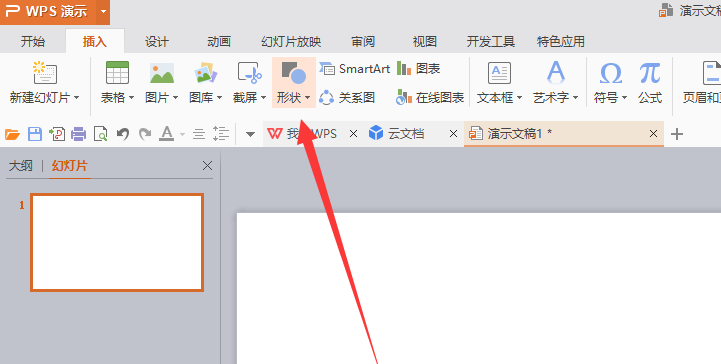This screenshot has width=721, height=364.
Task: Expand the 图片 dropdown arrow
Action: coord(176,98)
